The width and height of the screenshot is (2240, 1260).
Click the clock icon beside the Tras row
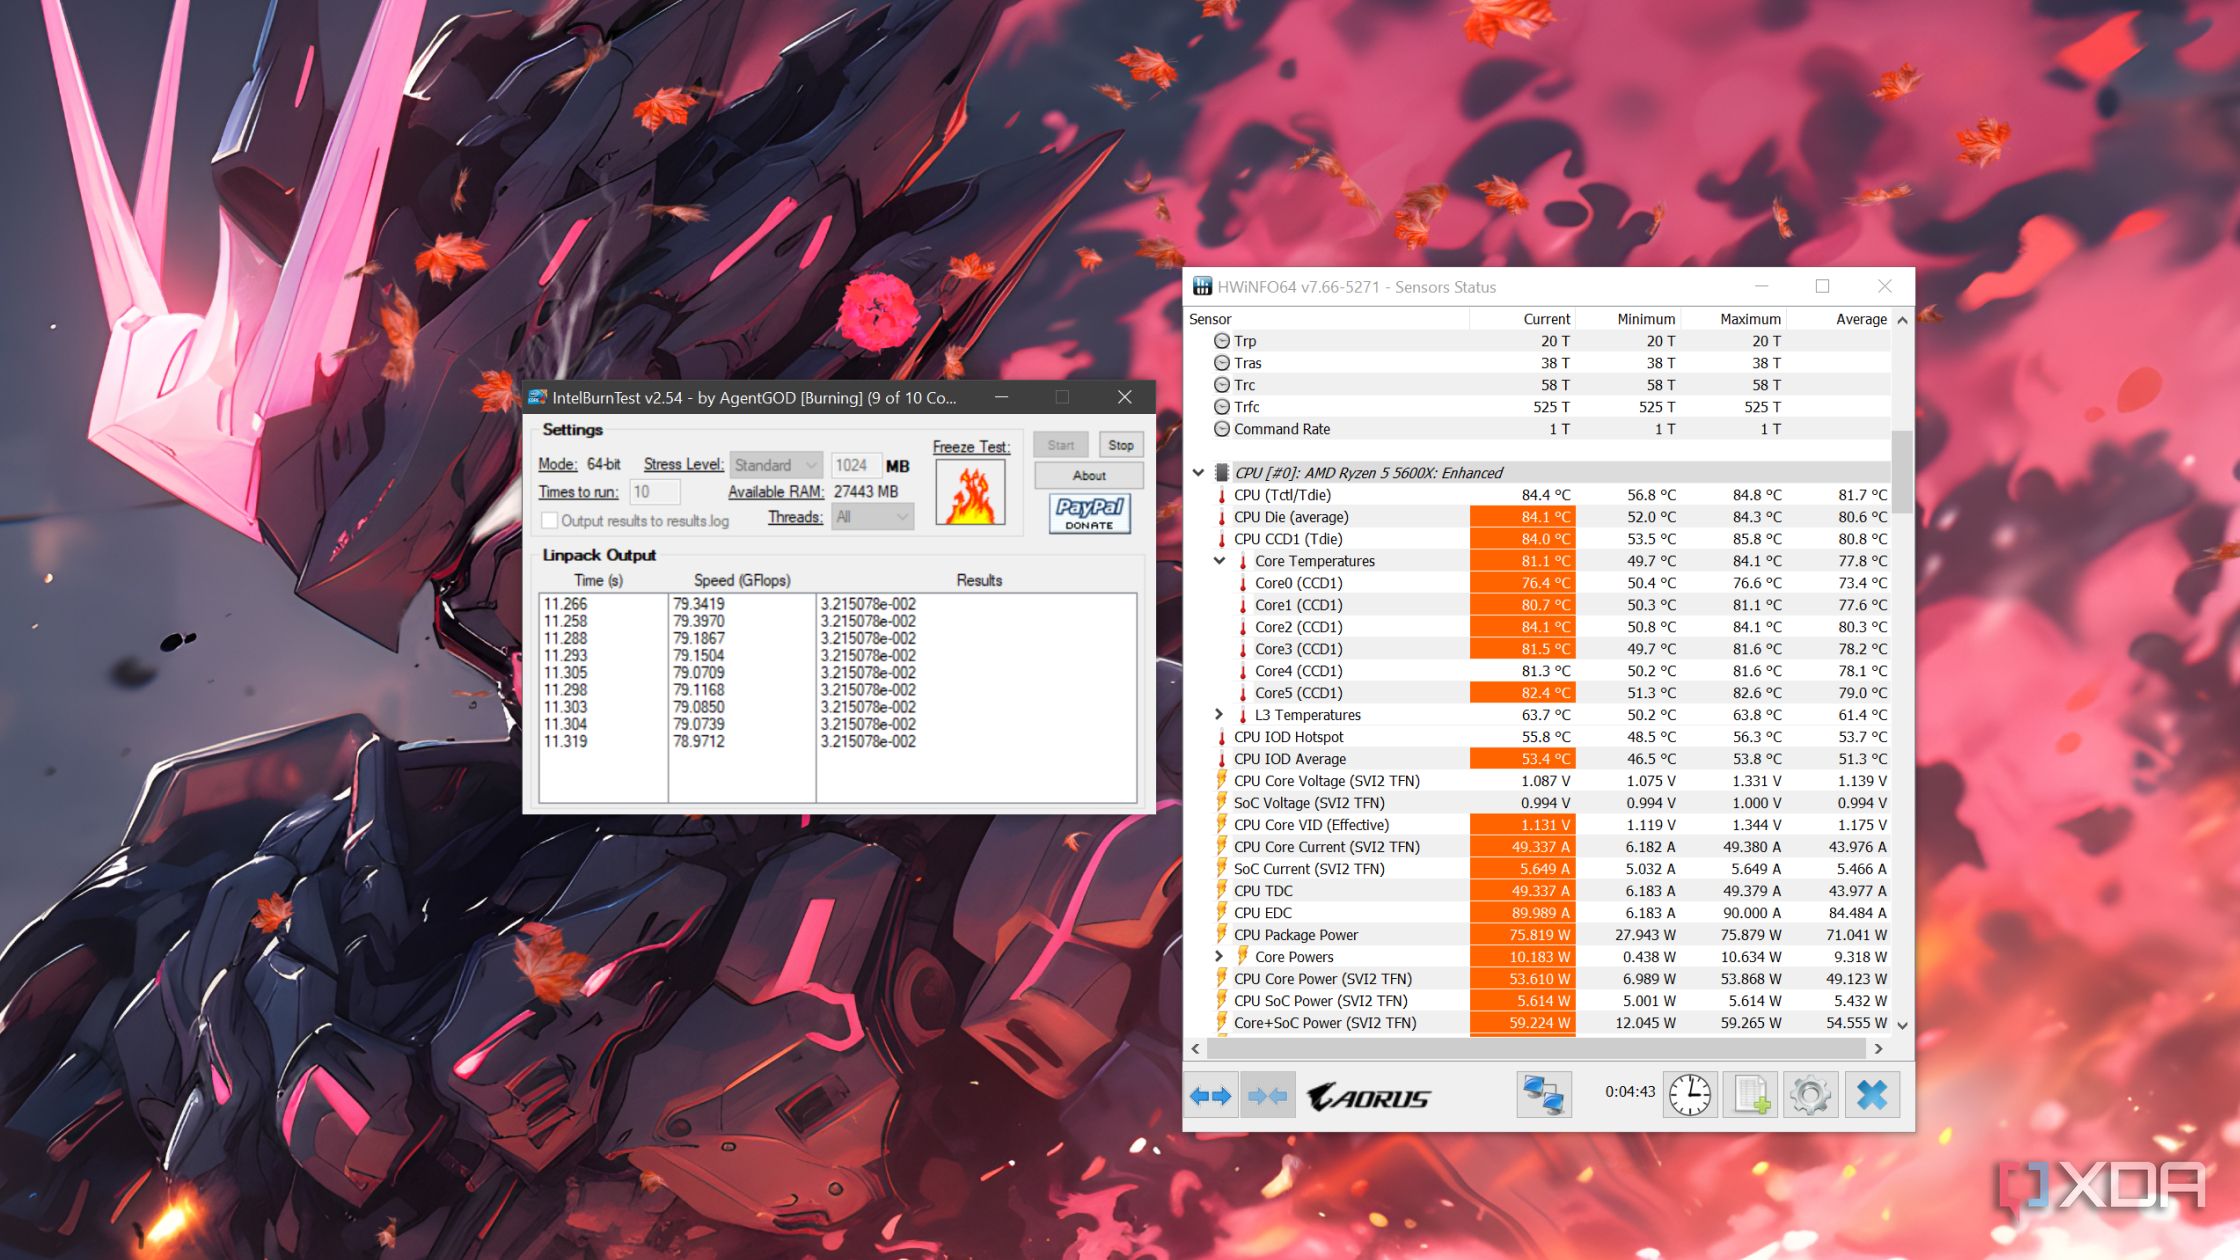coord(1221,363)
